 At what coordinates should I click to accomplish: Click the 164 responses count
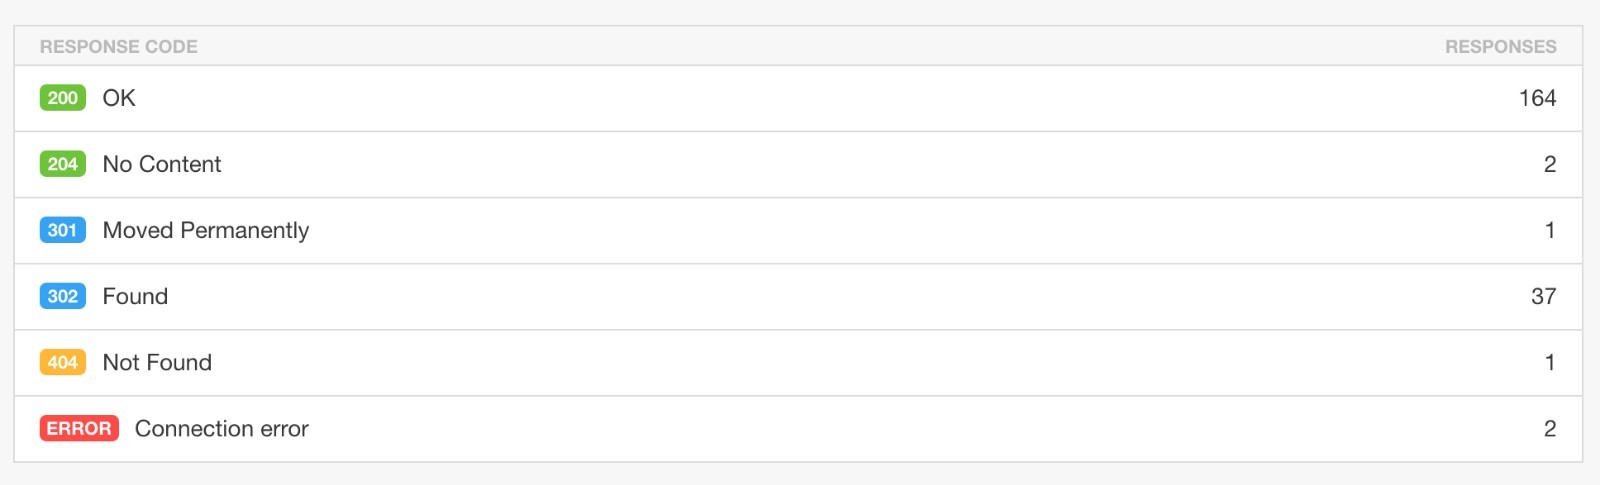coord(1537,98)
